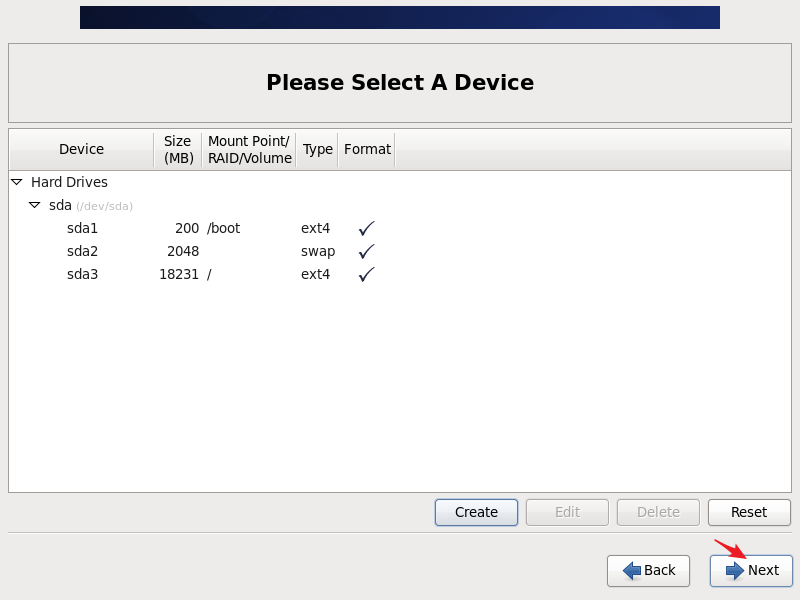Click the blue arrow icon on Back
Screen dimensions: 800x600
pyautogui.click(x=632, y=570)
